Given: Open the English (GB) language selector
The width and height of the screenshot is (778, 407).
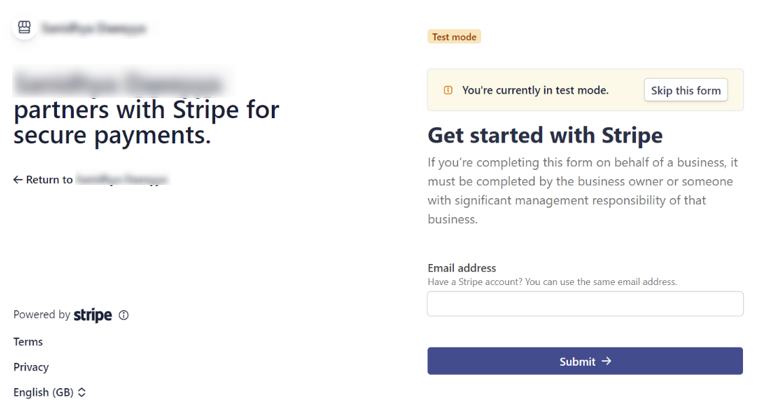Looking at the screenshot, I should 50,392.
